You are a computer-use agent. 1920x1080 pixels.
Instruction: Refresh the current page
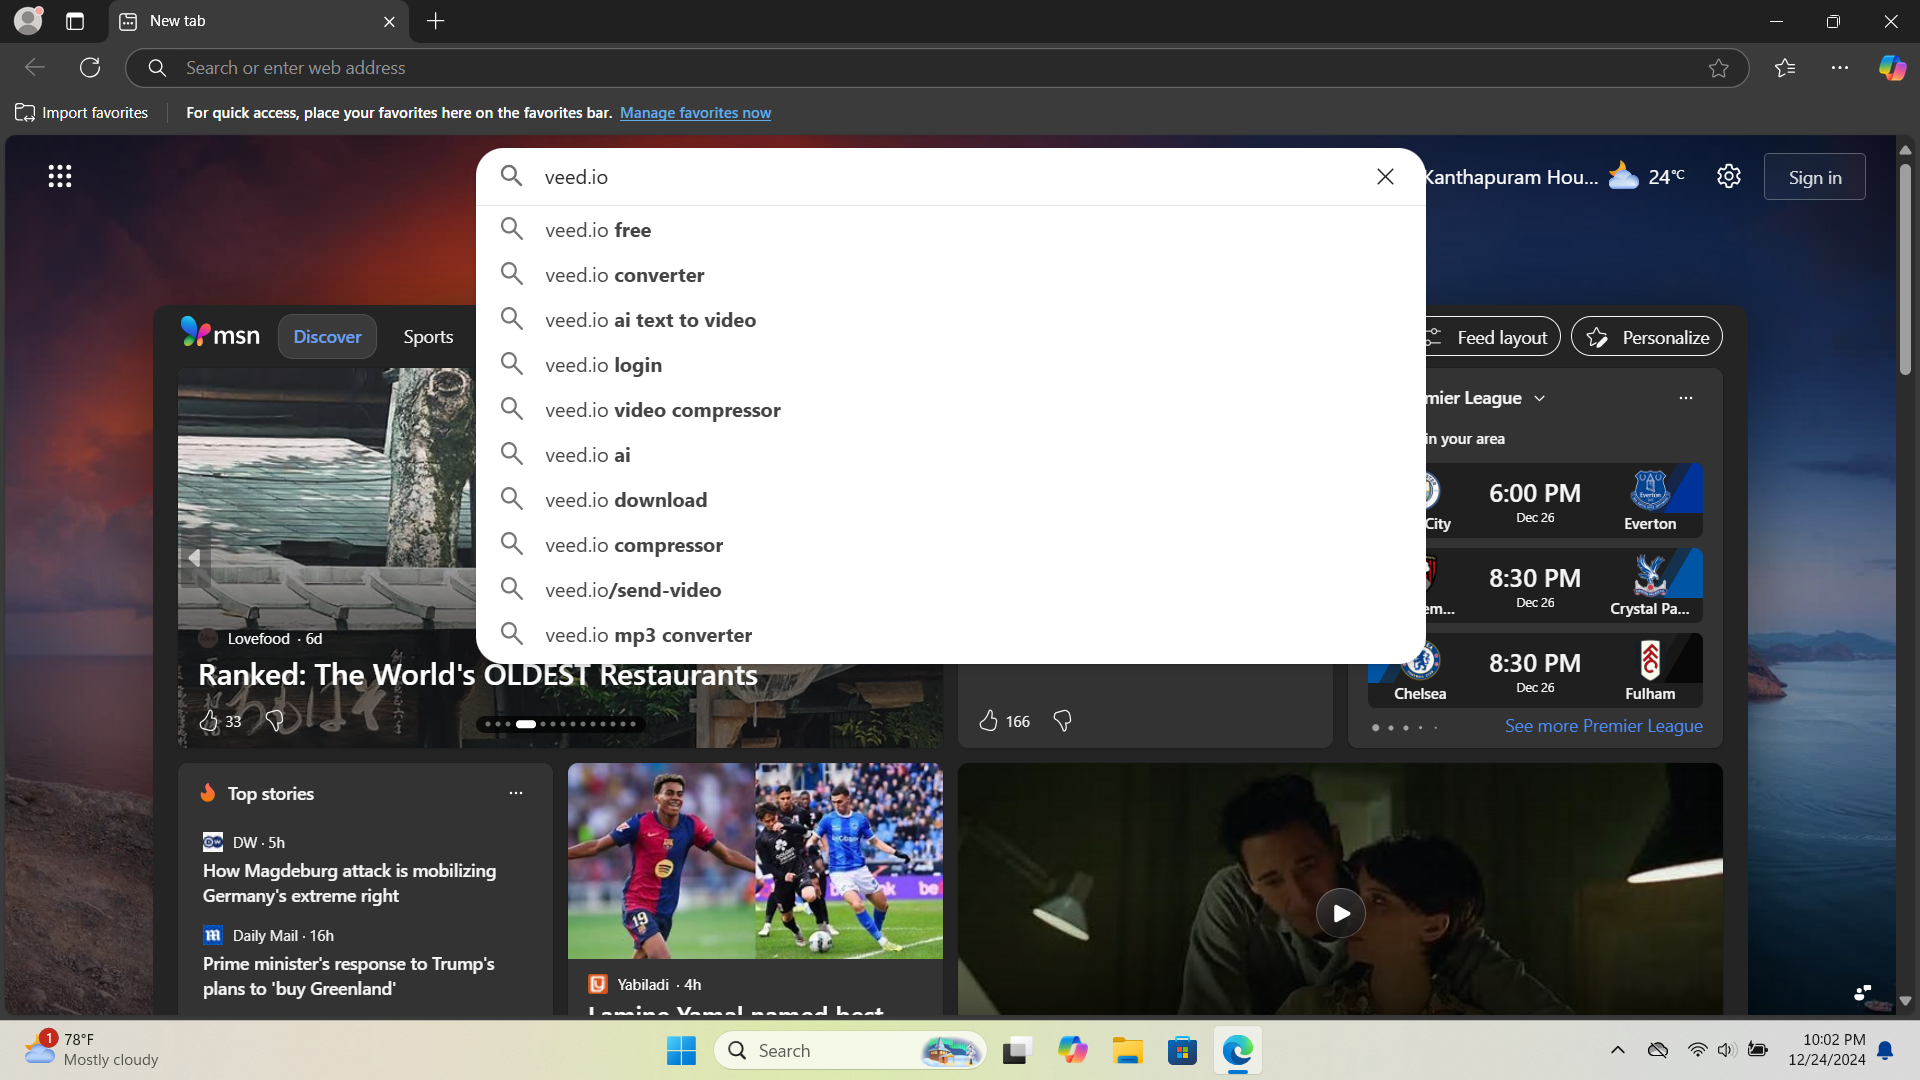pyautogui.click(x=90, y=68)
